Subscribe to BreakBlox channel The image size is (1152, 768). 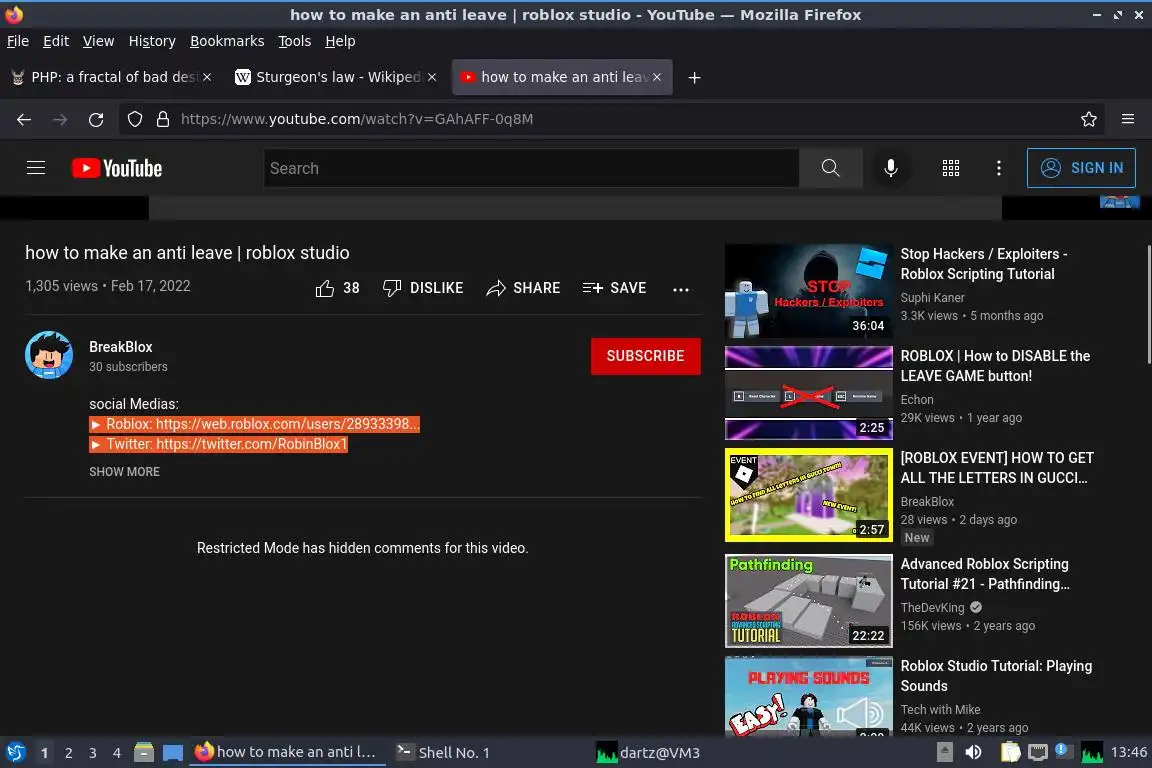click(646, 356)
